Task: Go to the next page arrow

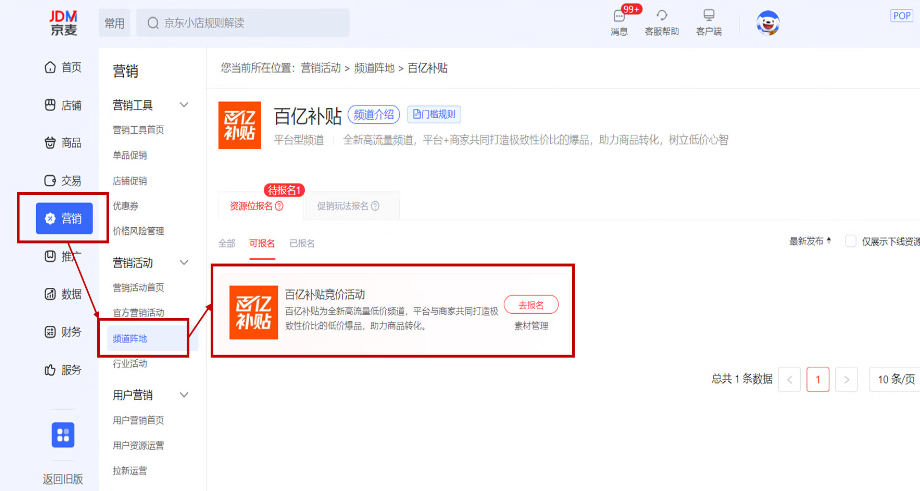Action: pos(846,380)
